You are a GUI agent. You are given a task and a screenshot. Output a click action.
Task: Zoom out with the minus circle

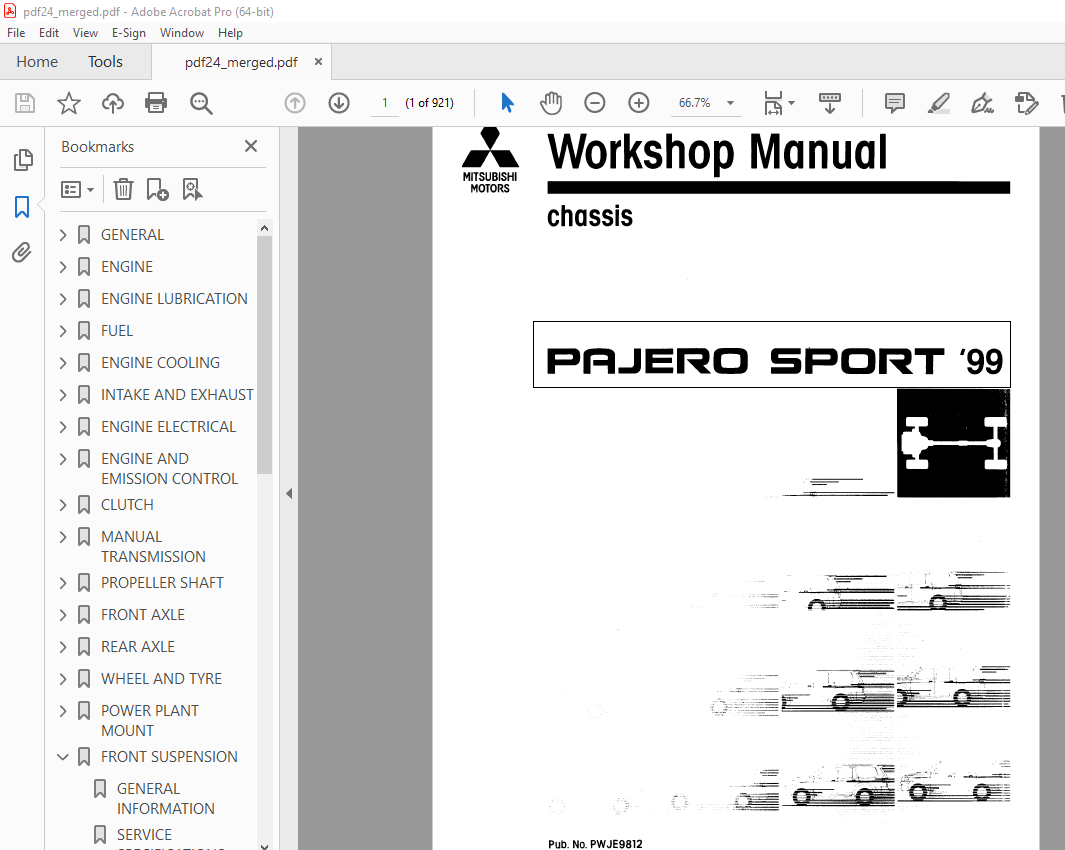[x=594, y=103]
